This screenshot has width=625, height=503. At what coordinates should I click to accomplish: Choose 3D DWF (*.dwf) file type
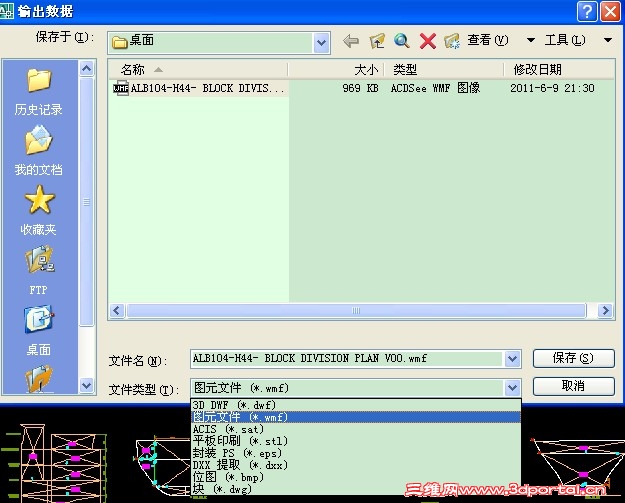[x=356, y=405]
